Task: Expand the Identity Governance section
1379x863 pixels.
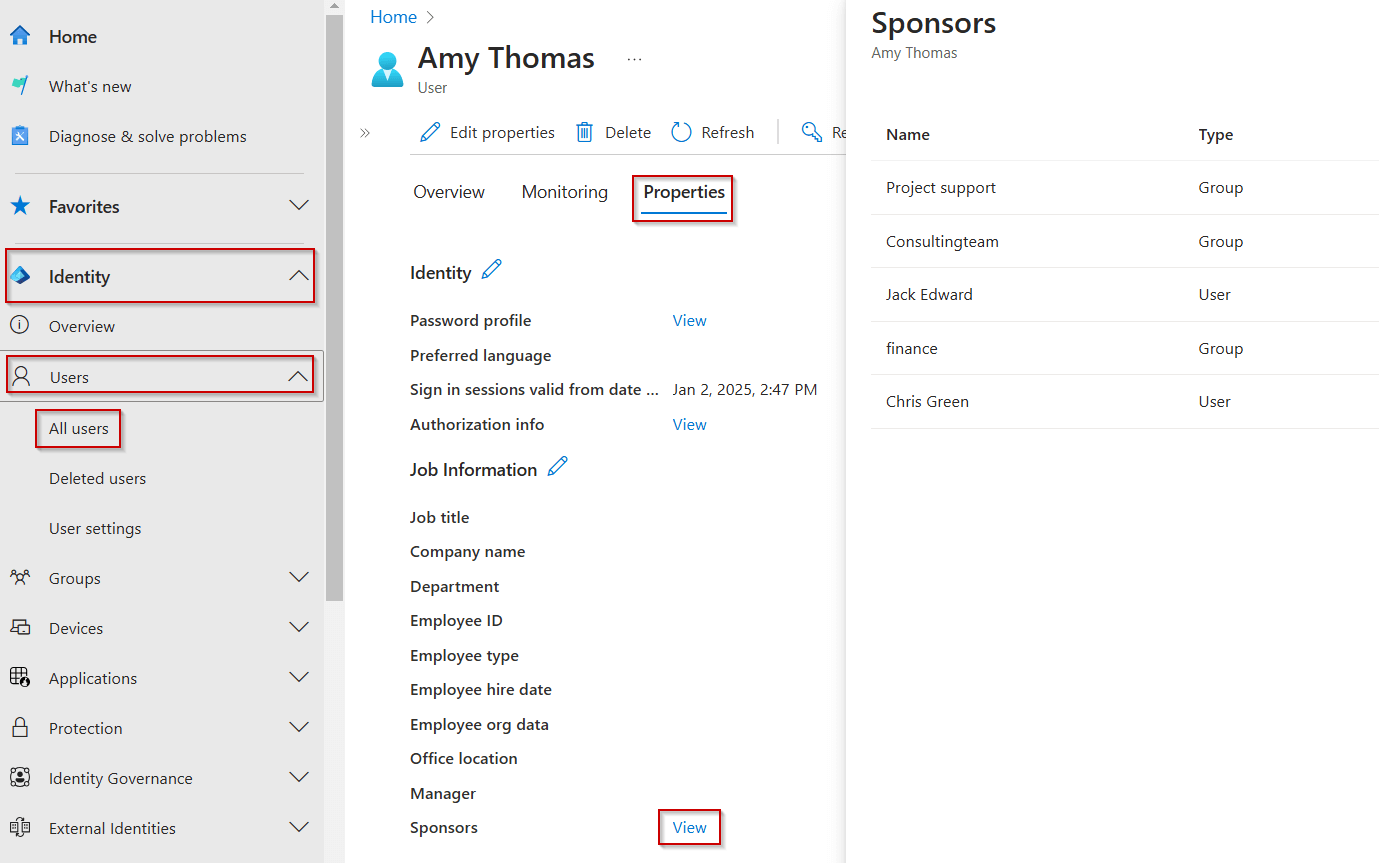Action: click(x=298, y=777)
